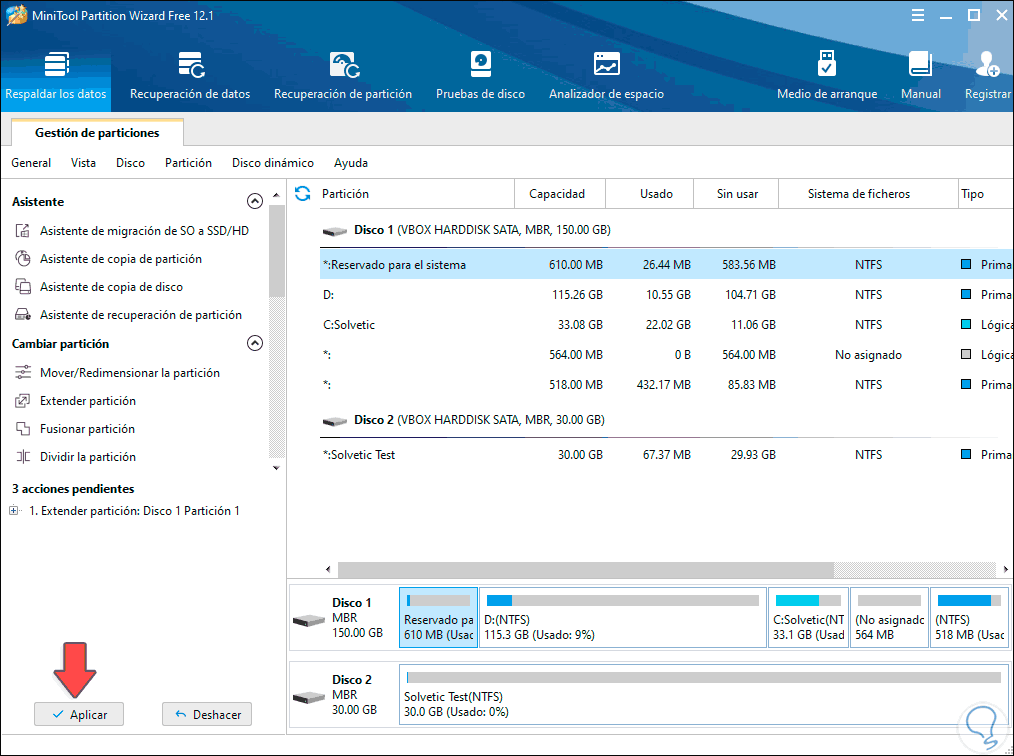
Task: Click the Deshacer button
Action: (x=207, y=714)
